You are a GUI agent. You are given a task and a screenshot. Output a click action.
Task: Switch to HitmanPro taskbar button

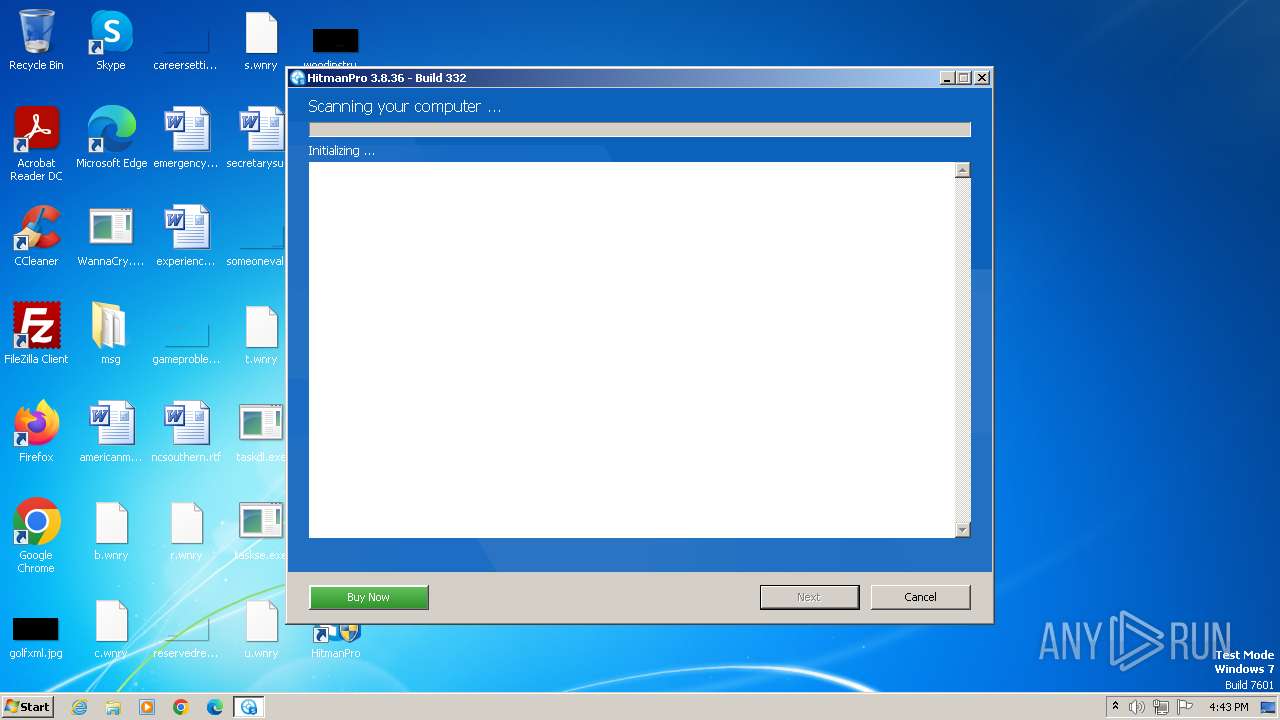tap(249, 707)
